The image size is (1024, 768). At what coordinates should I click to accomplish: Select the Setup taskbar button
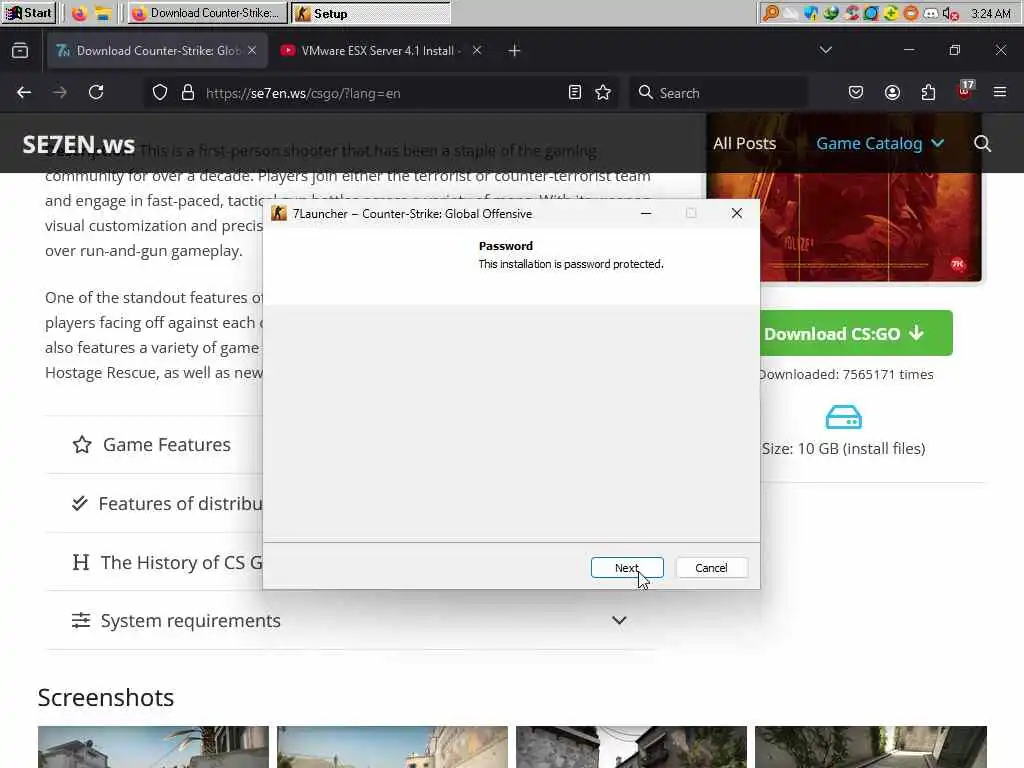[370, 13]
